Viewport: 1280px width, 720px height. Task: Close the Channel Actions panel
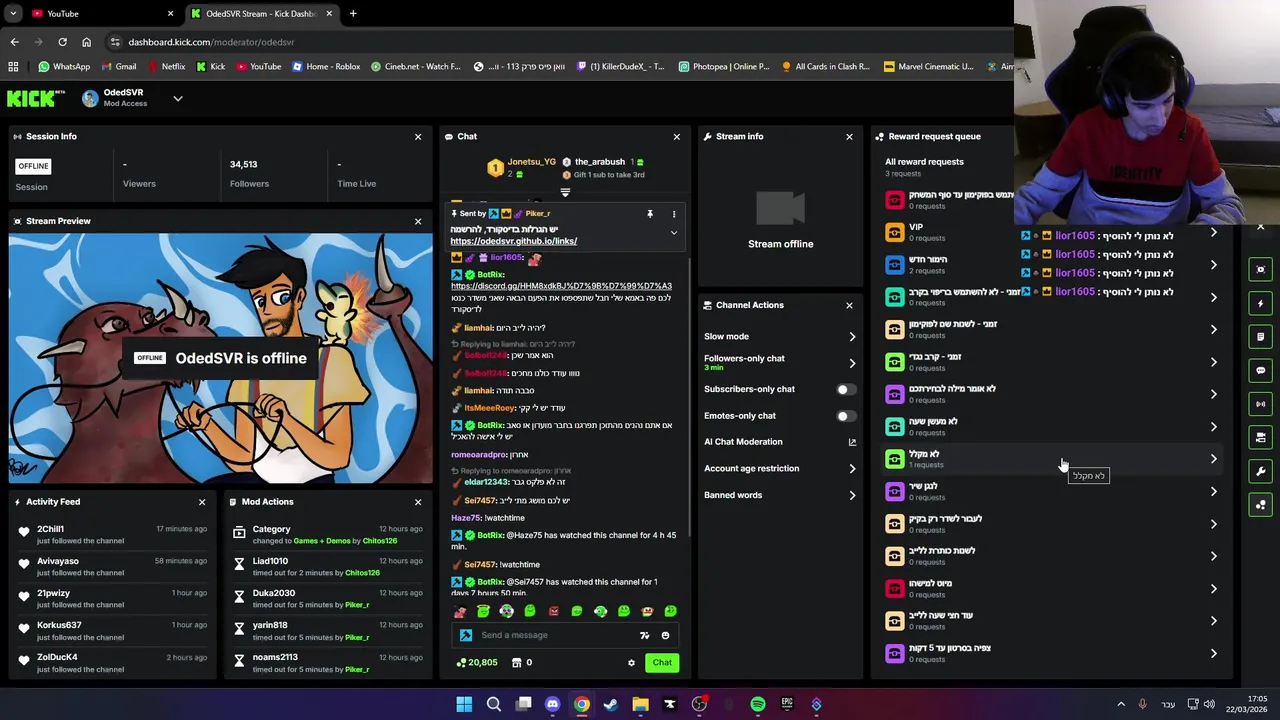(850, 305)
